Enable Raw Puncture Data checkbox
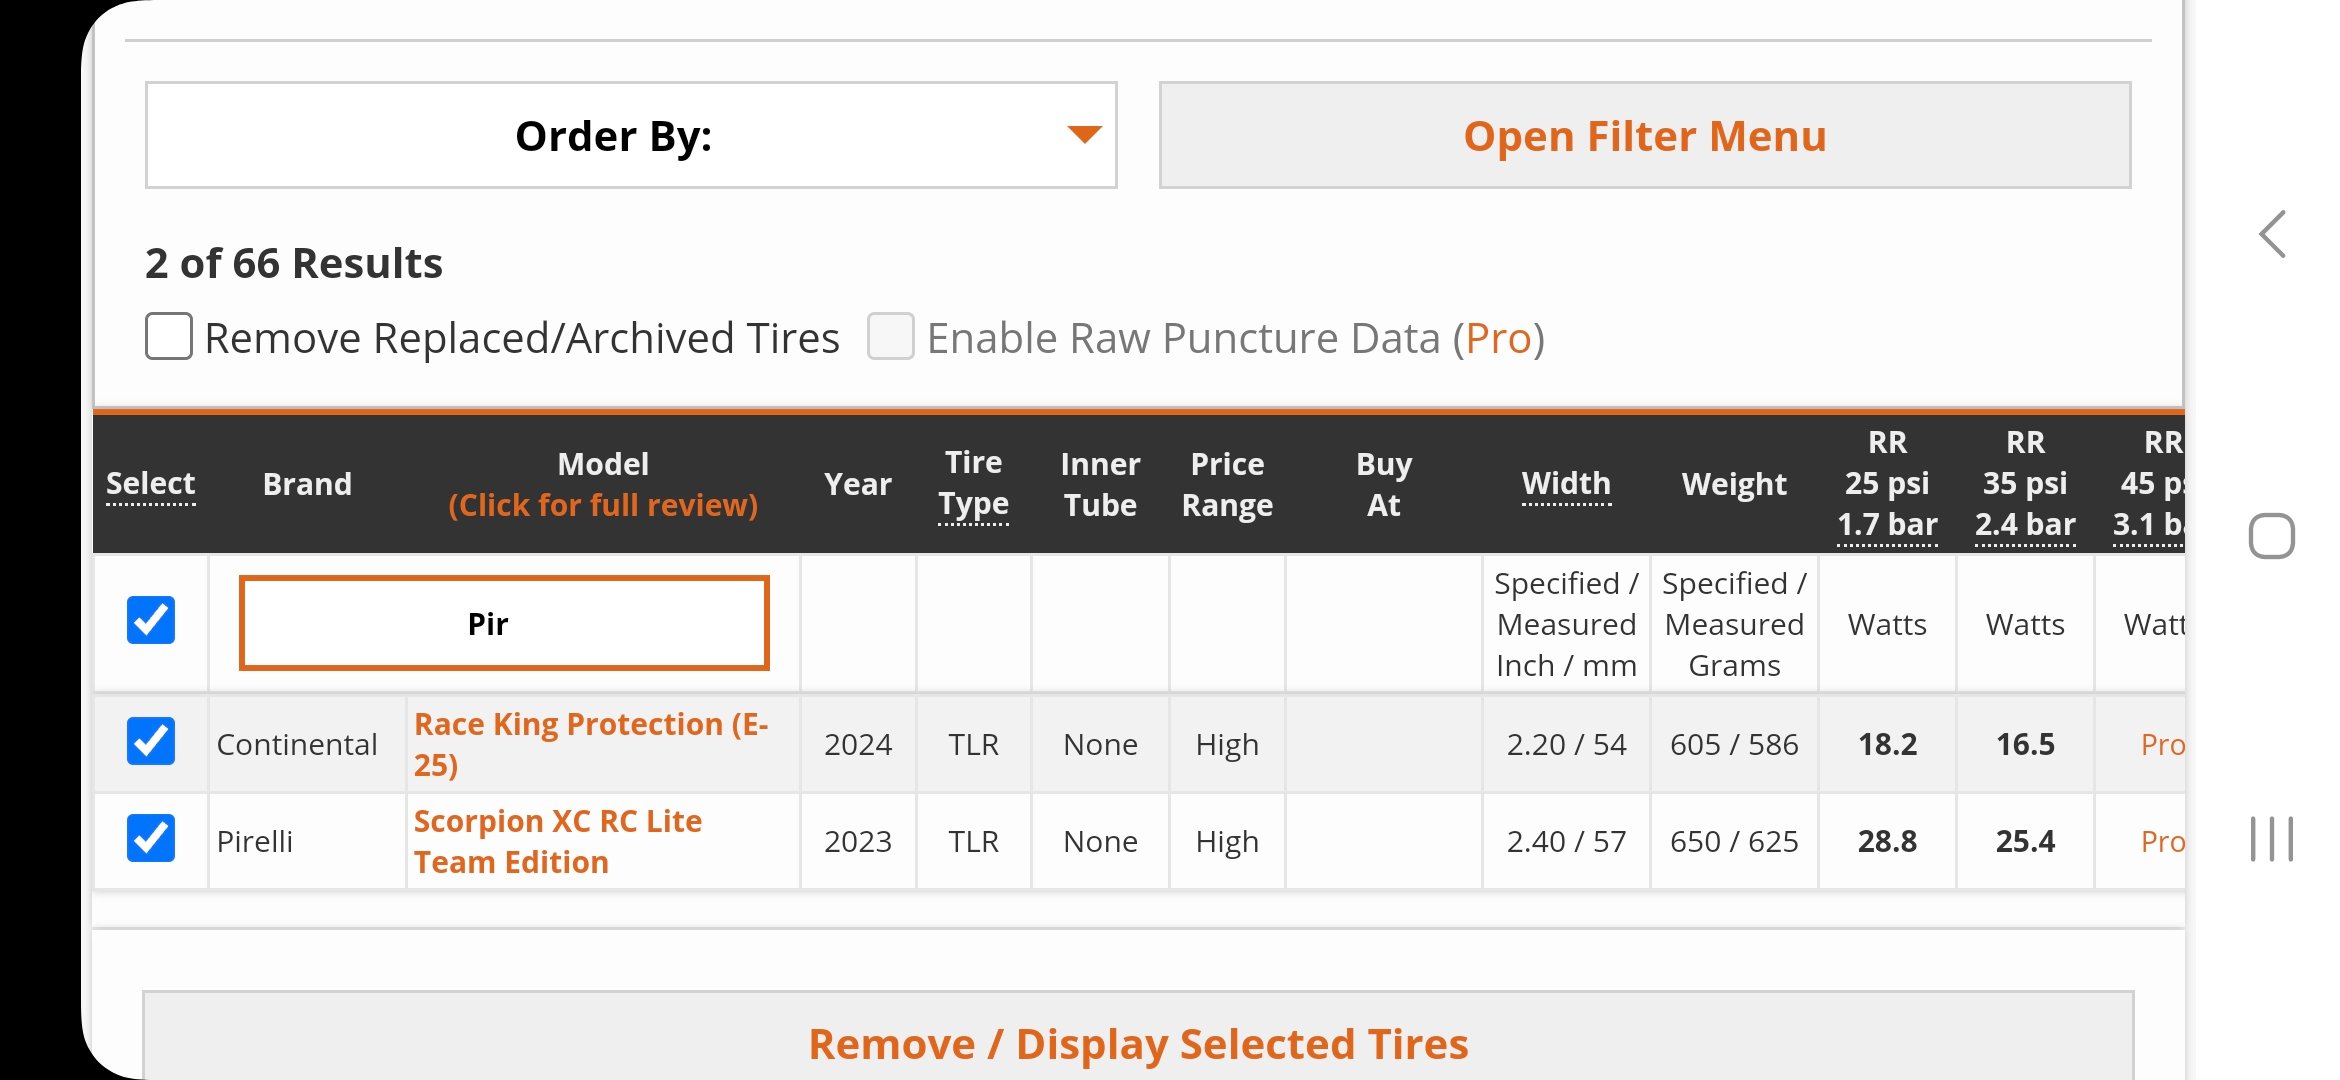The width and height of the screenshot is (2340, 1080). tap(890, 336)
